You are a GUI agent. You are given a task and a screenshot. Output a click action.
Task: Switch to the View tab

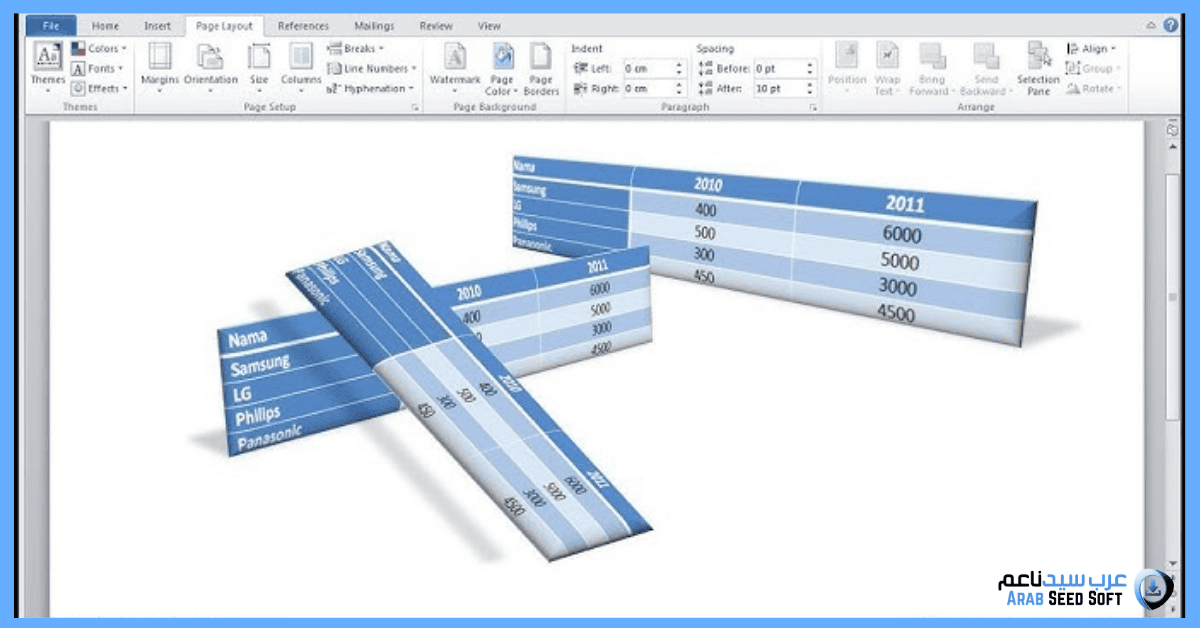[489, 26]
